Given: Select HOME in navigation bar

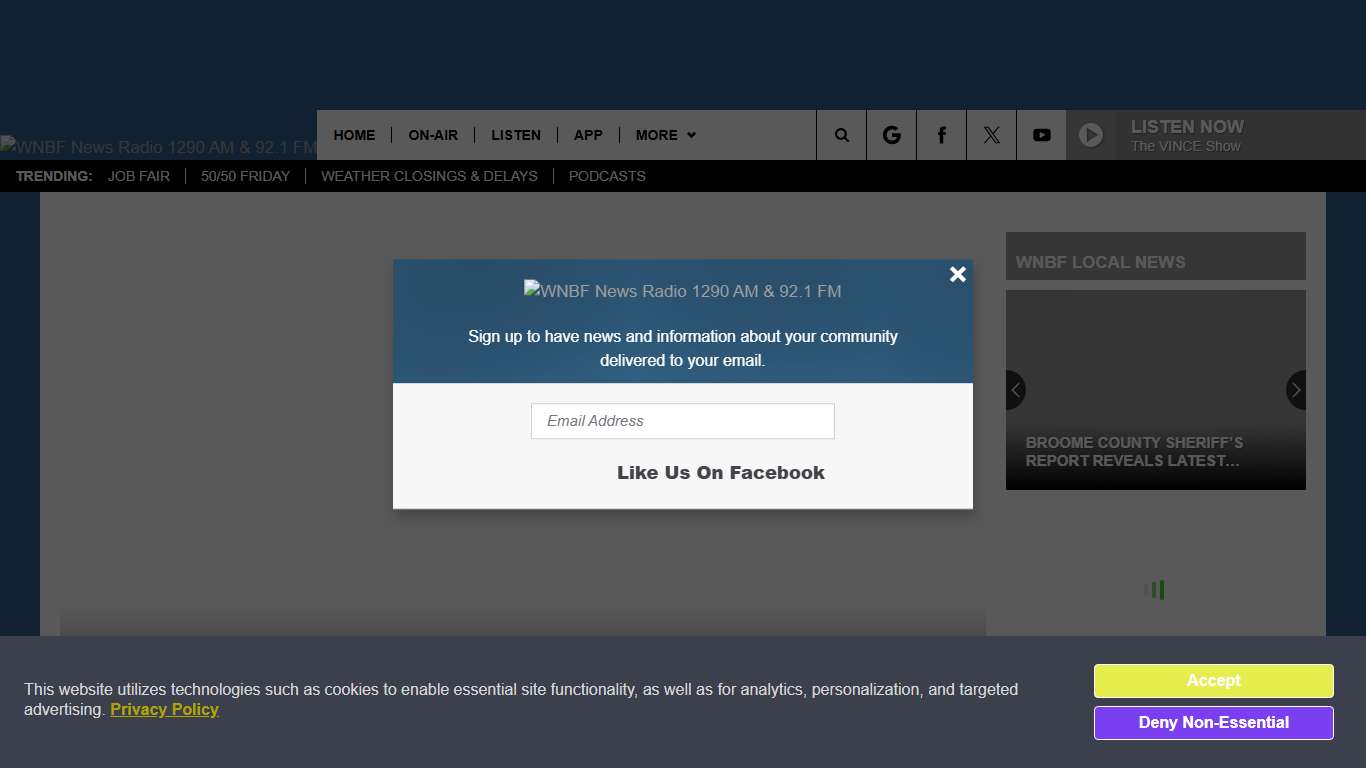Looking at the screenshot, I should point(354,135).
